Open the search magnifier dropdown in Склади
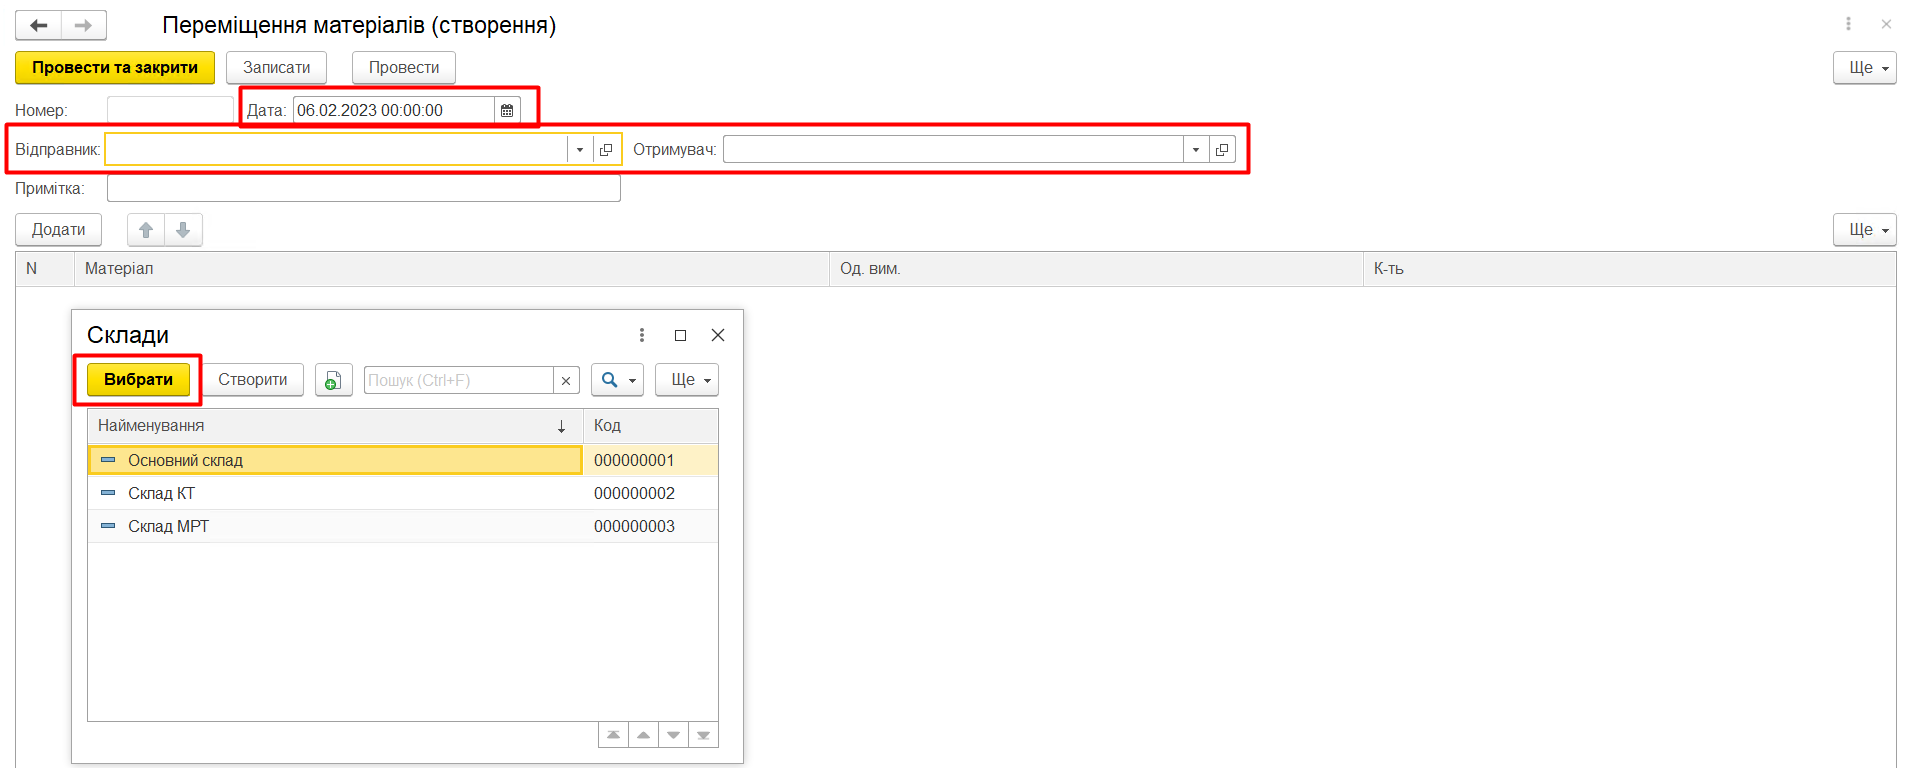 point(617,380)
